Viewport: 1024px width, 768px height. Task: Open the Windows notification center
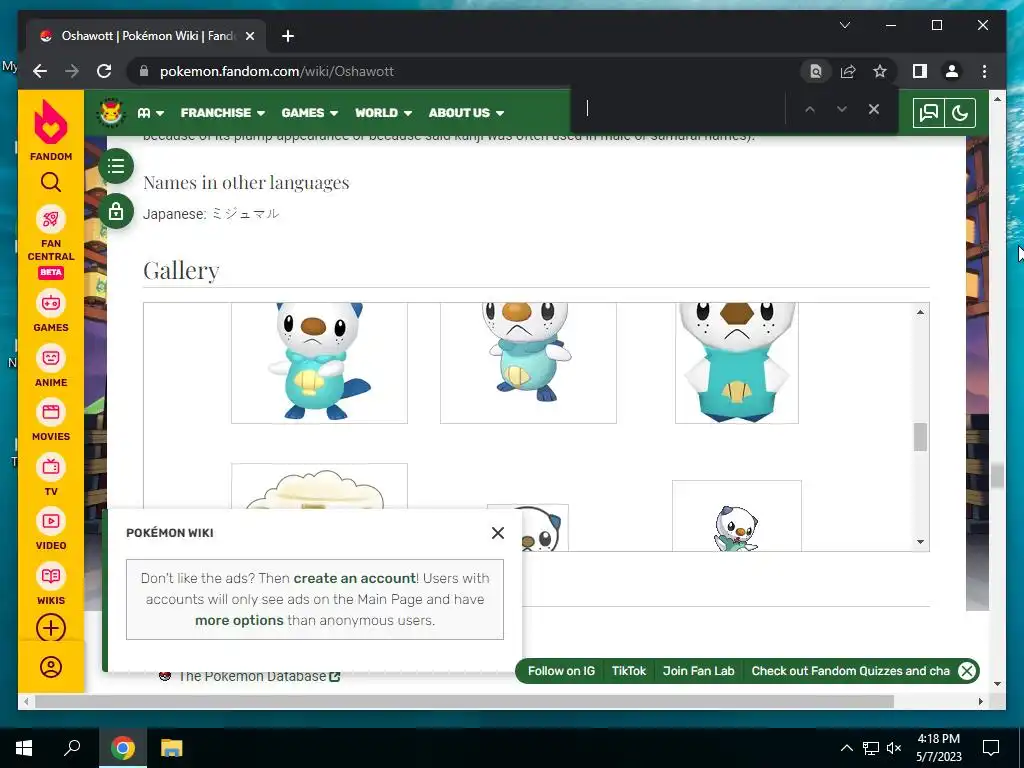991,748
